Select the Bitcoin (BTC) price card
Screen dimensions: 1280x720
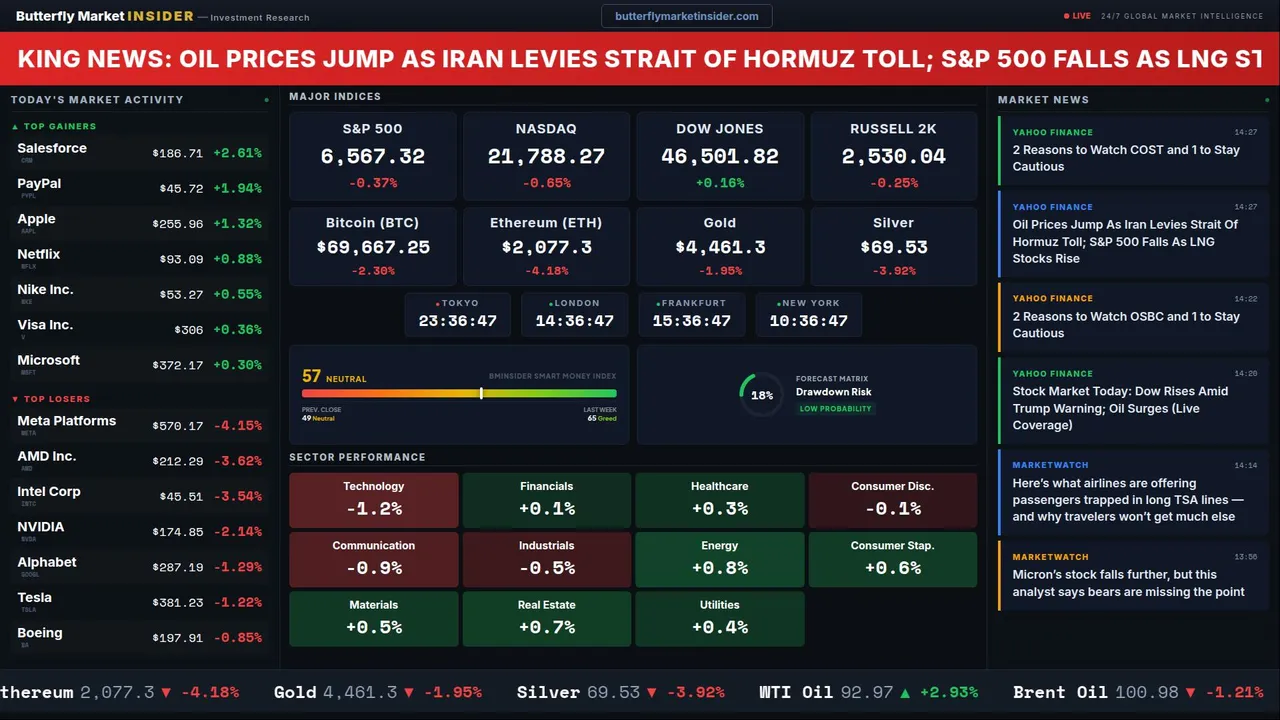[x=372, y=247]
